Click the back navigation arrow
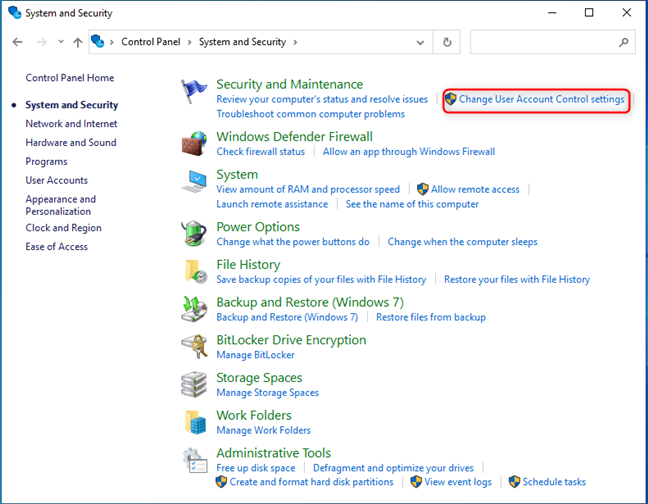648x504 pixels. point(17,42)
